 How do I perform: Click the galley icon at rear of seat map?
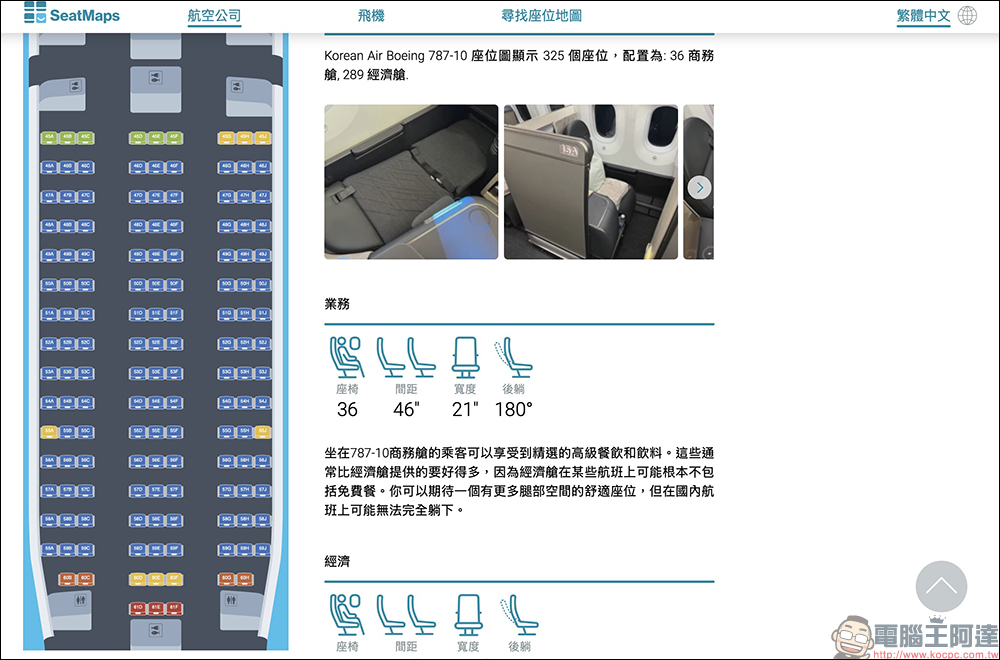point(155,628)
